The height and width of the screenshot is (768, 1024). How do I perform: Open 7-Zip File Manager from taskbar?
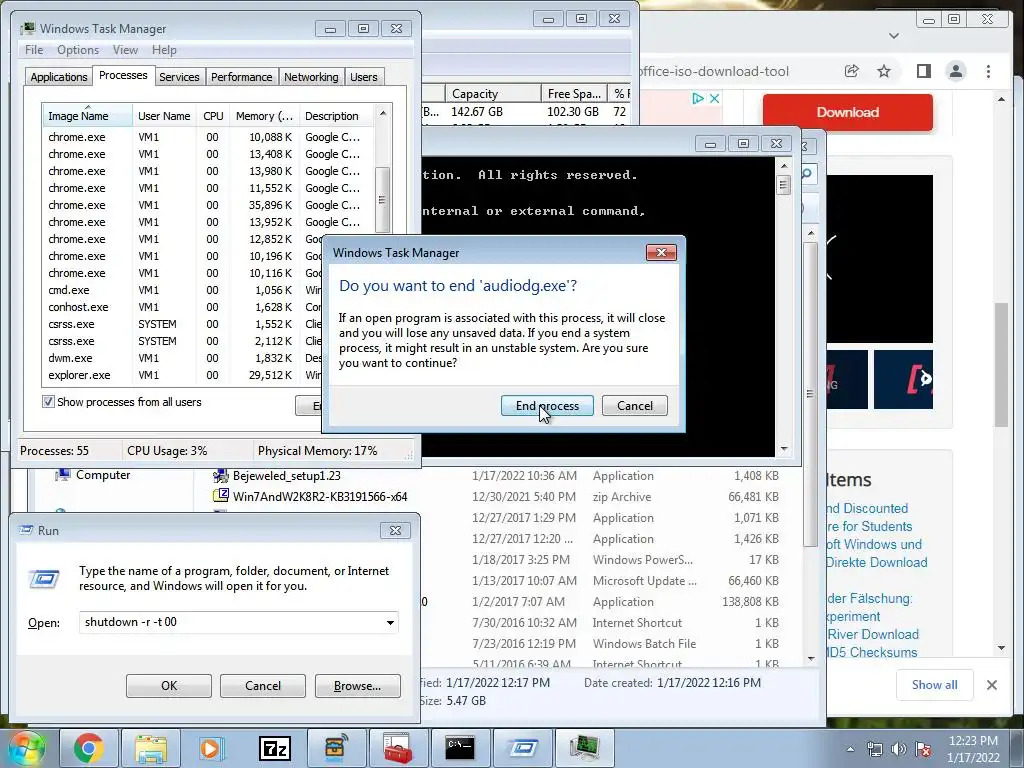[x=275, y=748]
